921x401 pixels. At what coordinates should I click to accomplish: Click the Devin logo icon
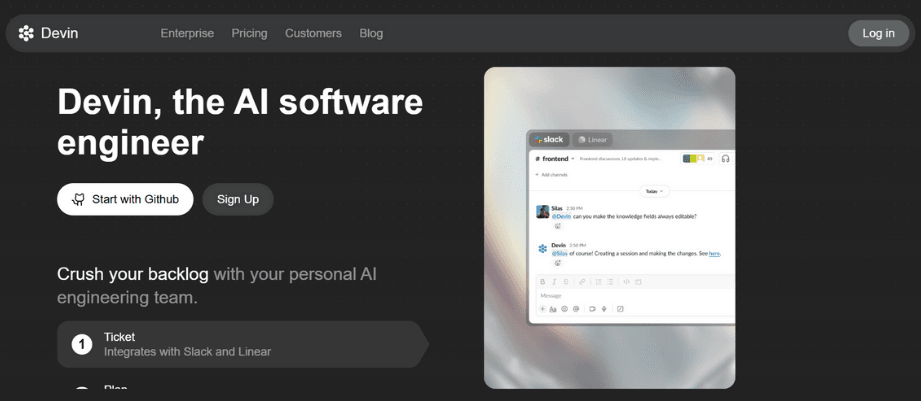click(26, 33)
